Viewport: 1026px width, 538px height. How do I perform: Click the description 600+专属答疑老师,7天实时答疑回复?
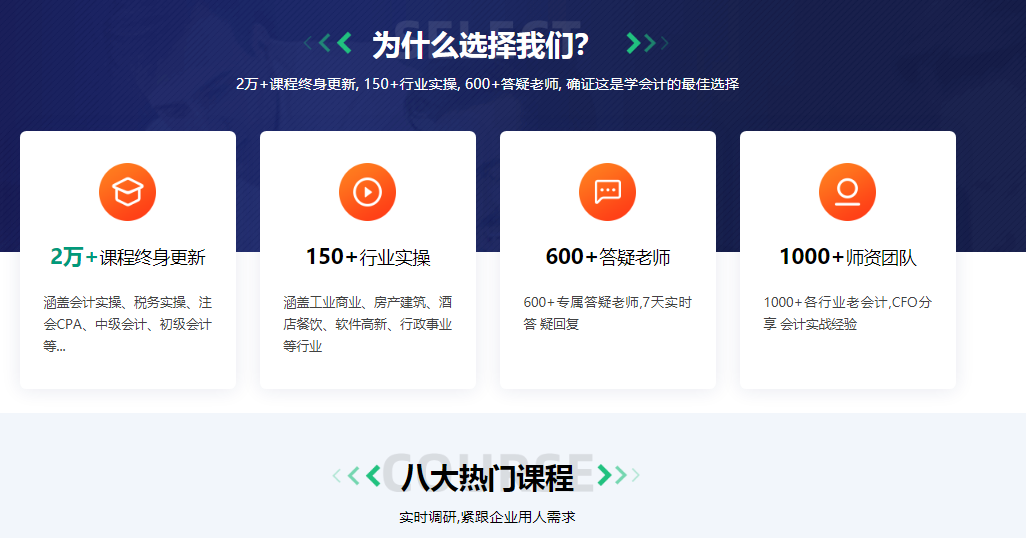pyautogui.click(x=607, y=313)
